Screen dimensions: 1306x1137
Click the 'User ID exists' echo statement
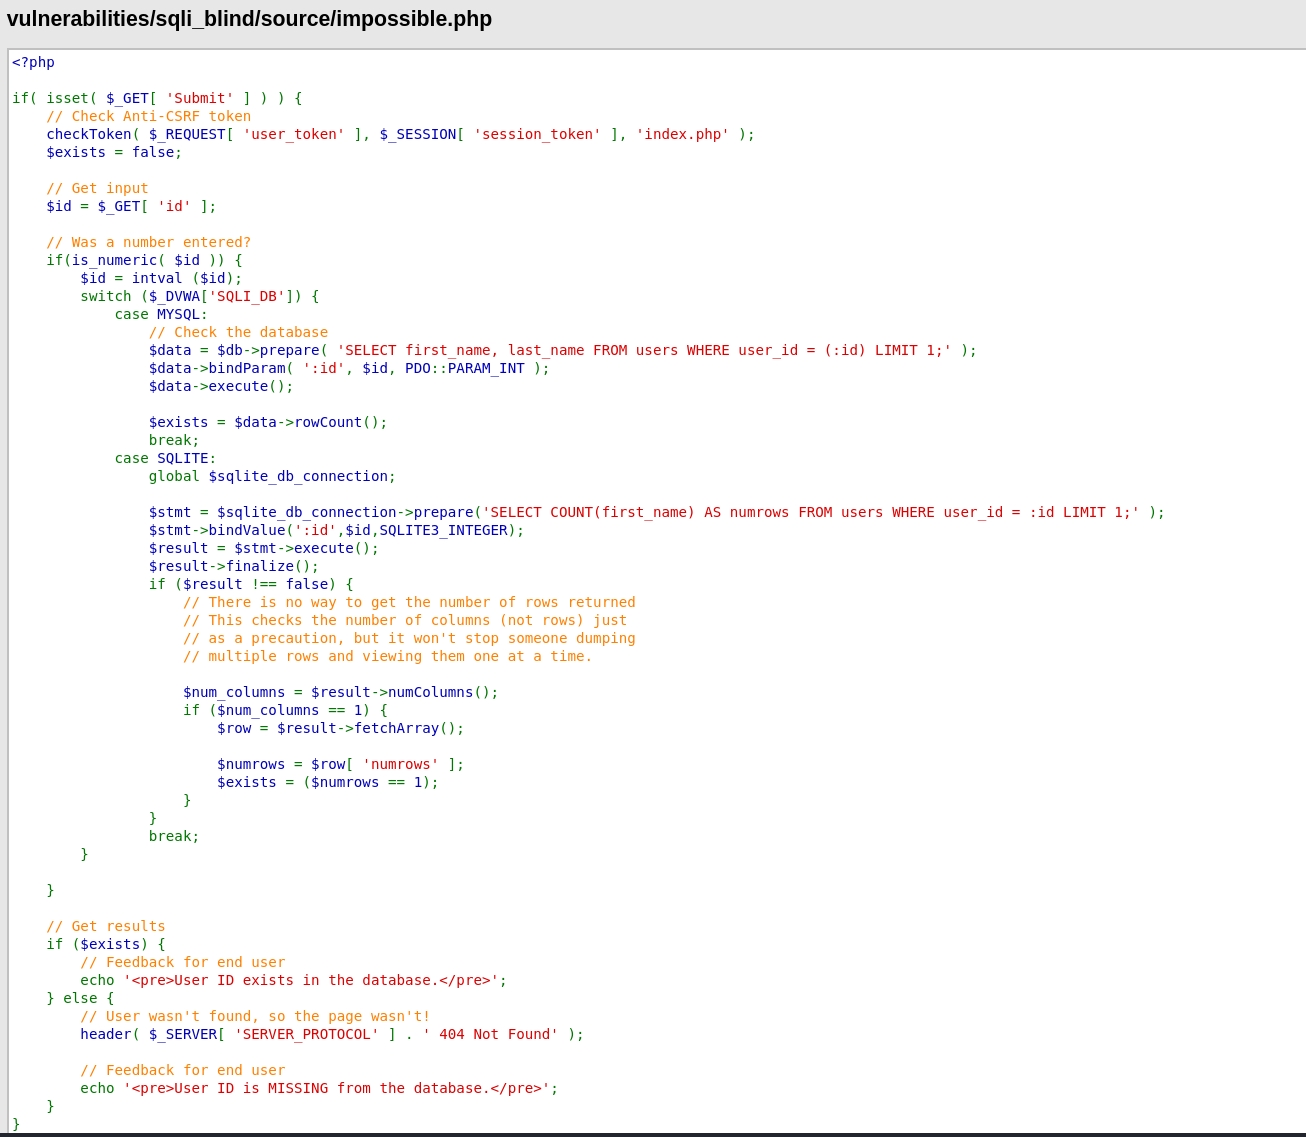point(293,980)
